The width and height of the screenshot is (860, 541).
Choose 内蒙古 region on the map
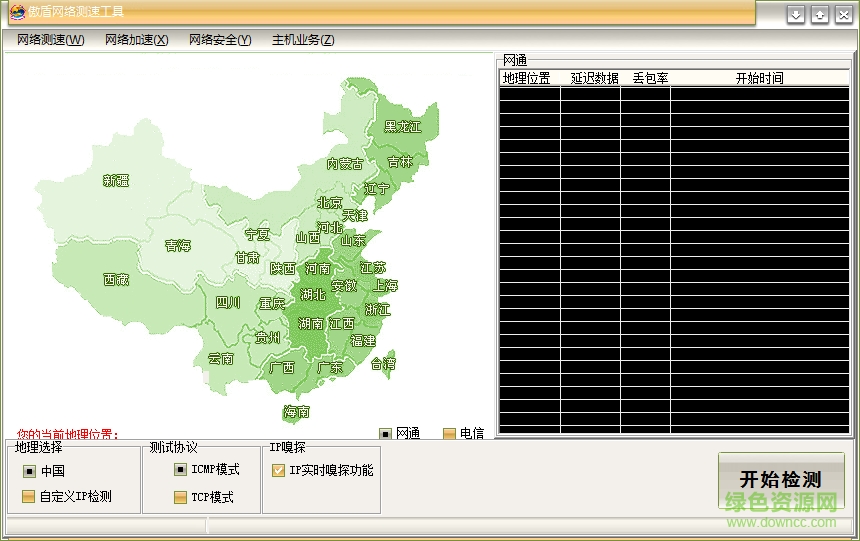pos(345,164)
